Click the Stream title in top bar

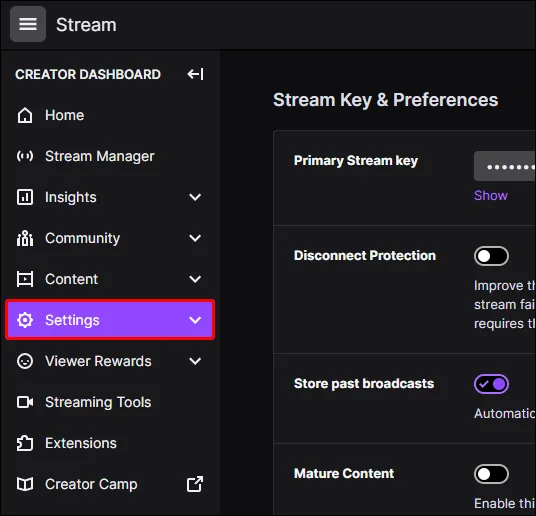pos(86,25)
